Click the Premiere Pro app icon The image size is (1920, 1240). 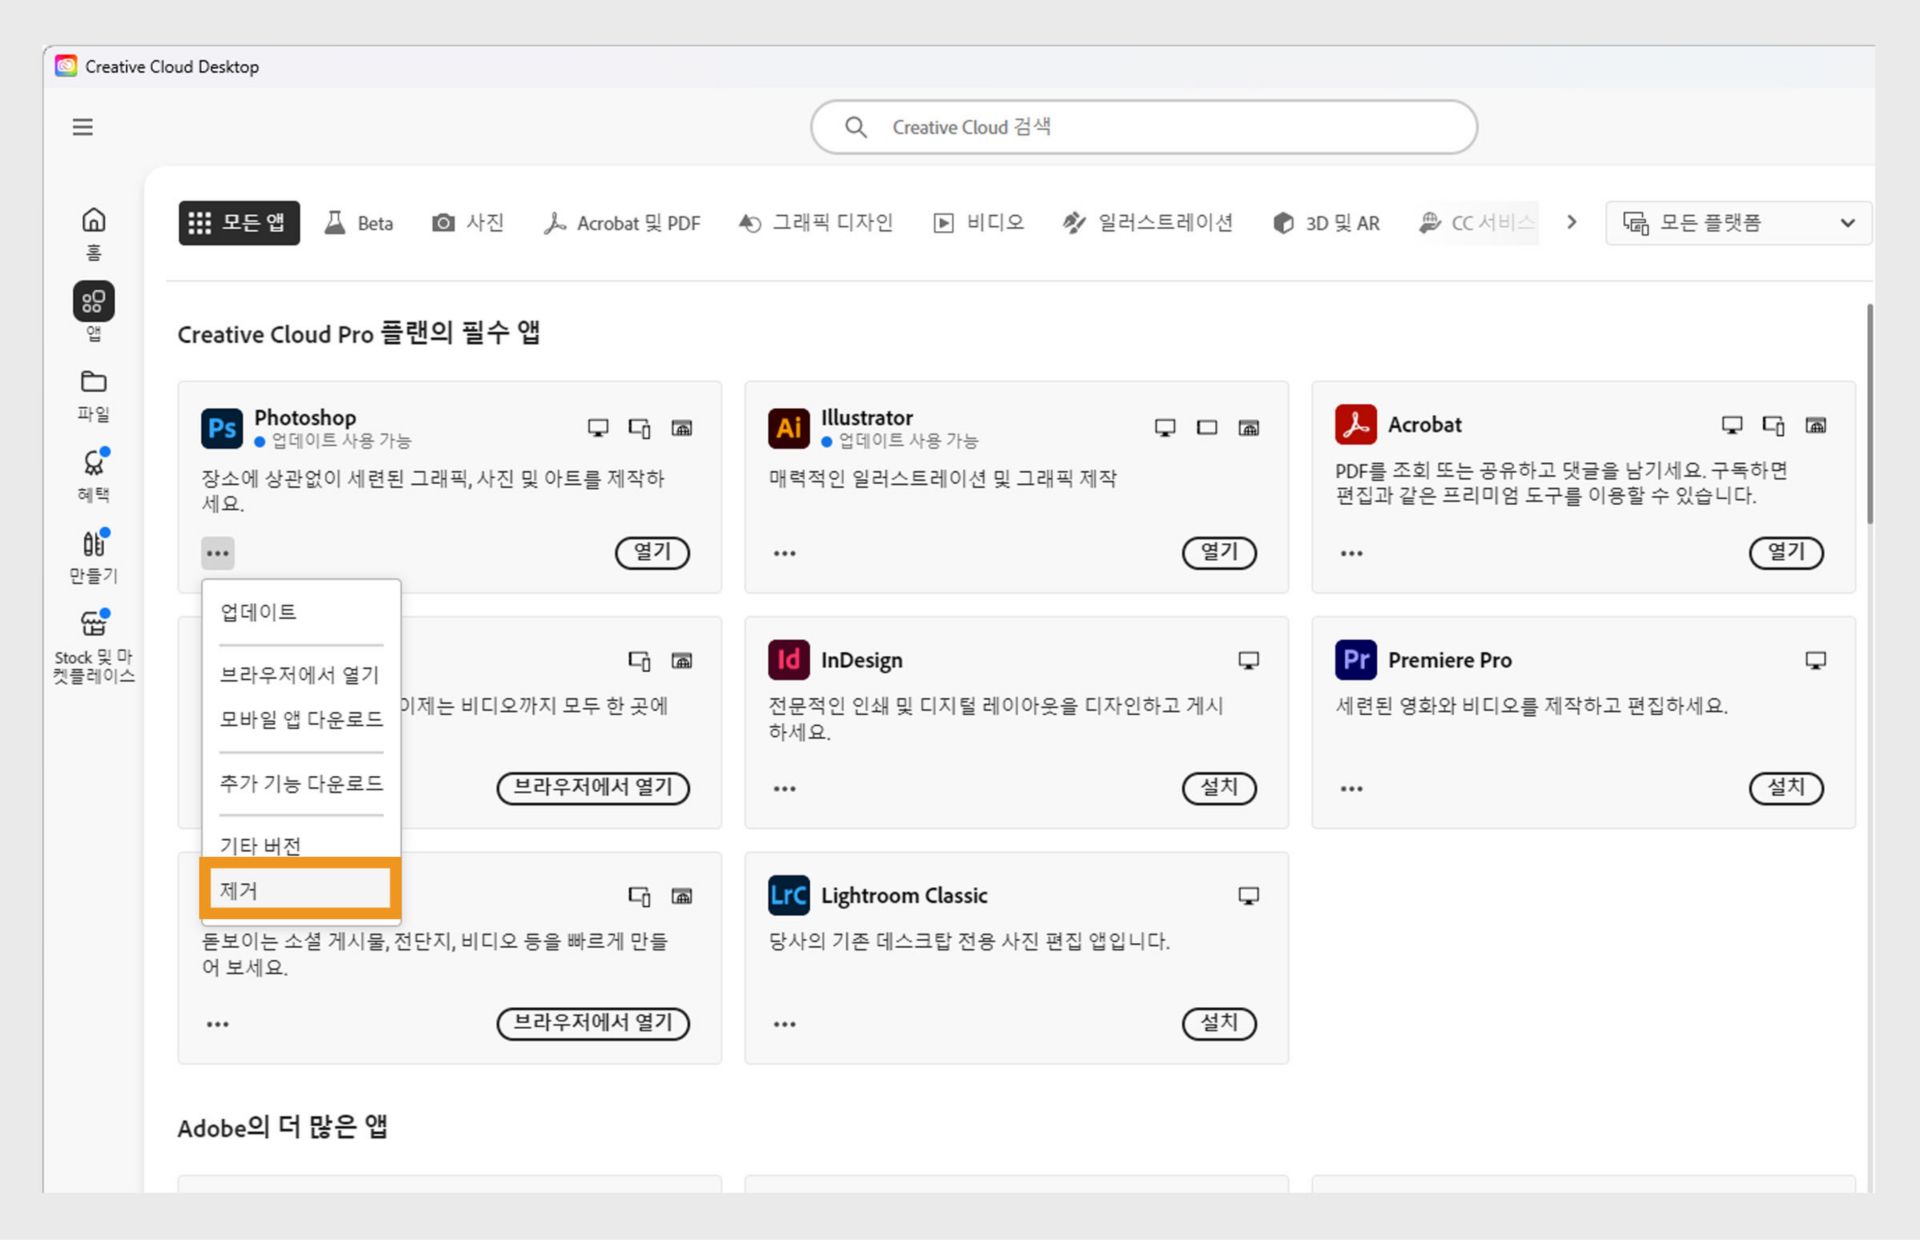pos(1355,660)
